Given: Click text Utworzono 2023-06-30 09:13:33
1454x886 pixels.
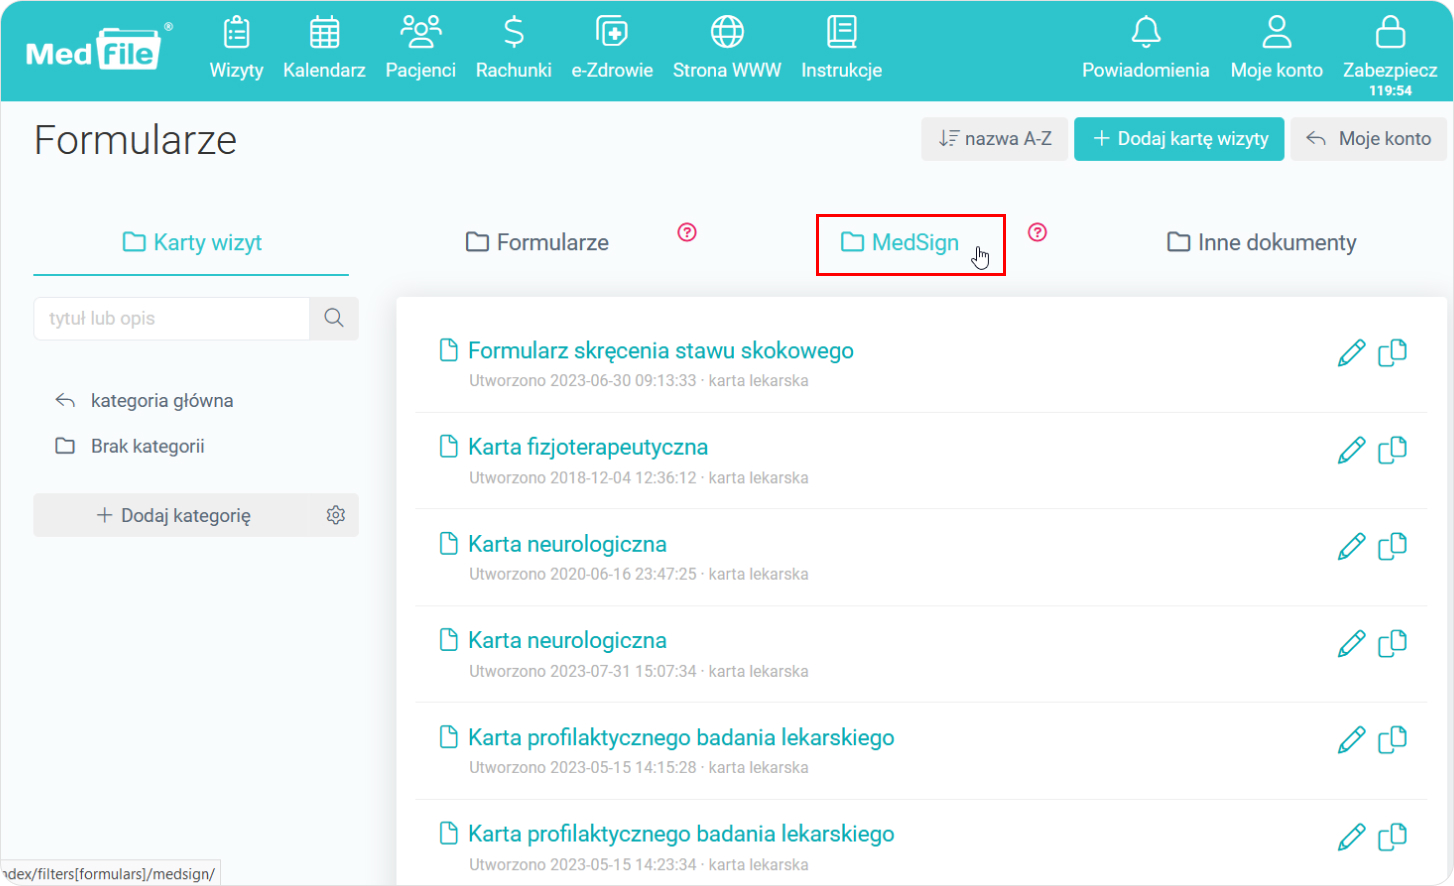Looking at the screenshot, I should (583, 381).
